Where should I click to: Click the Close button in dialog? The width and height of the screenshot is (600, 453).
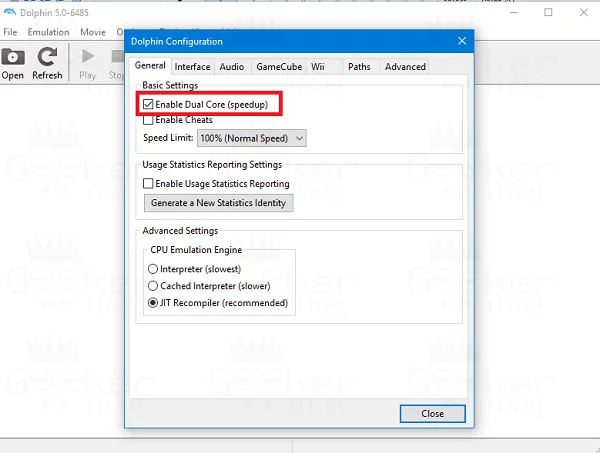coord(433,414)
